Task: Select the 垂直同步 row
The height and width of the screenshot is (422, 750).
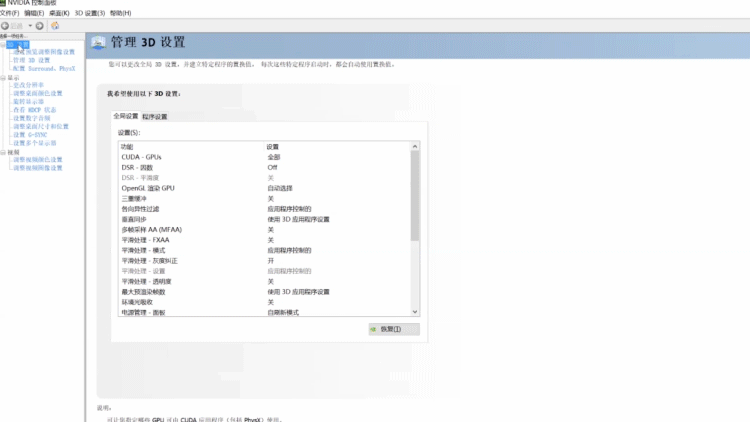Action: coord(265,219)
